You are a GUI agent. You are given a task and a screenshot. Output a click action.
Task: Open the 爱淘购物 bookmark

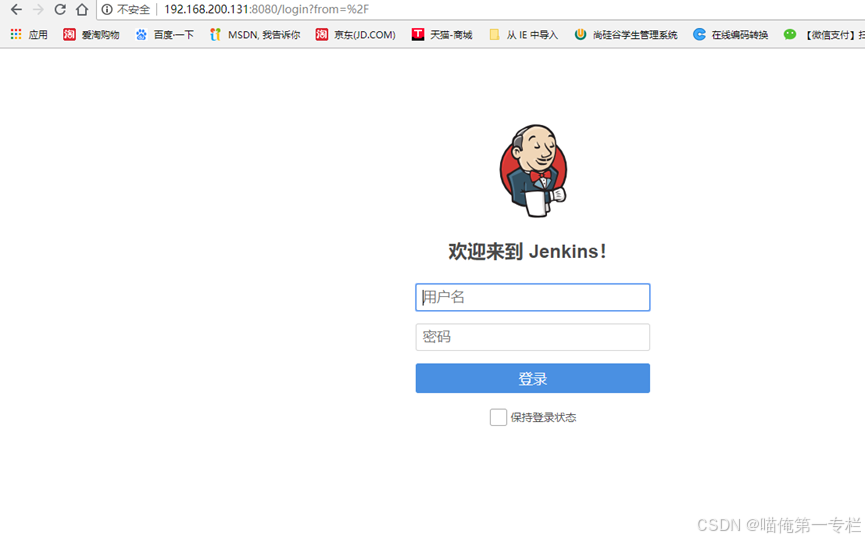coord(92,35)
